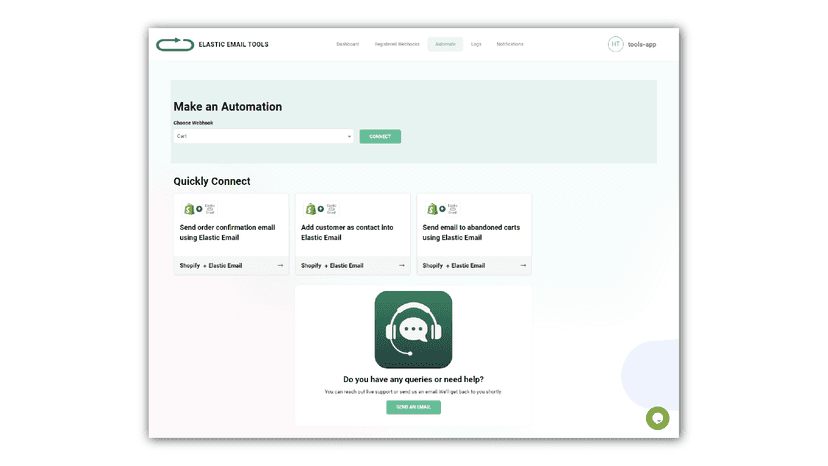Switch to the Logs tab

(x=476, y=44)
